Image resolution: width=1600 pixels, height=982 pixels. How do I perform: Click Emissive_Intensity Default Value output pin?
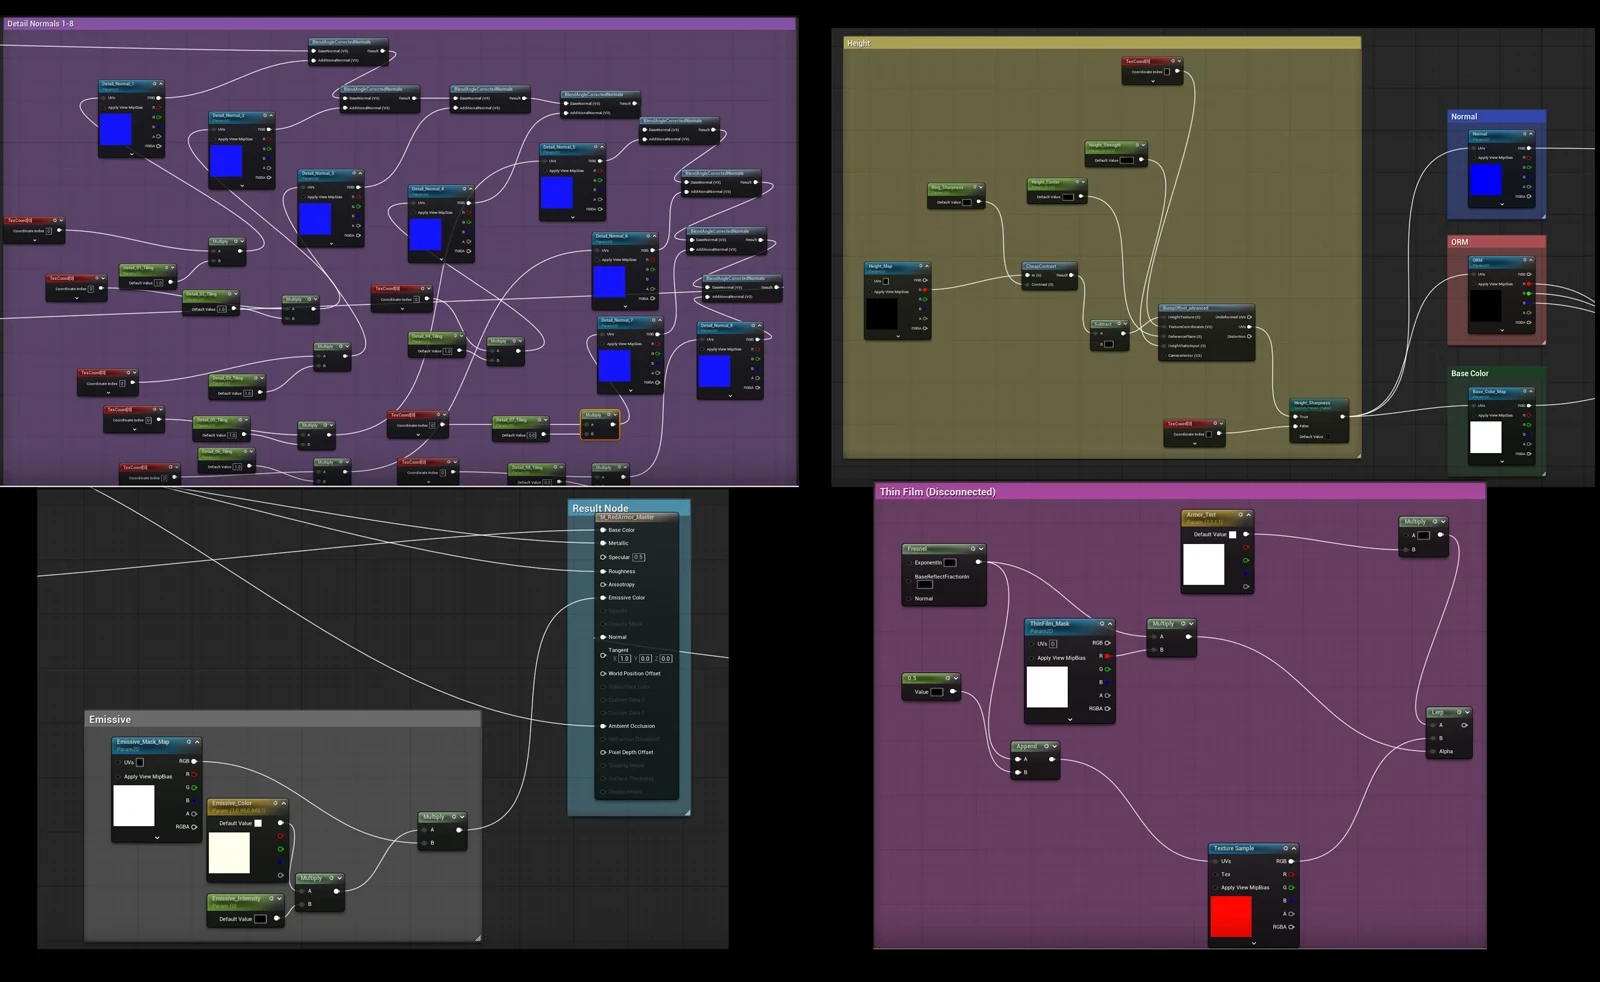tap(277, 918)
